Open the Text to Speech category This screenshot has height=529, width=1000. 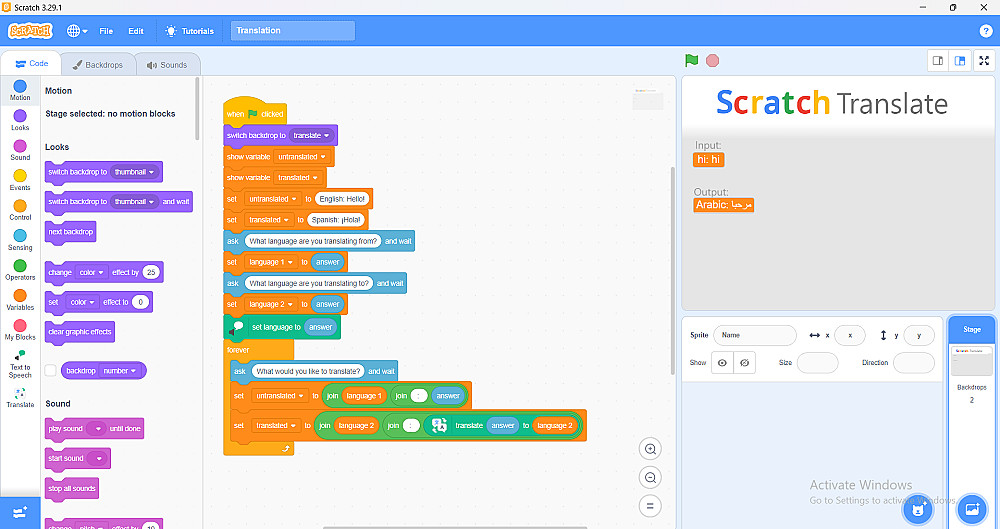[x=20, y=364]
